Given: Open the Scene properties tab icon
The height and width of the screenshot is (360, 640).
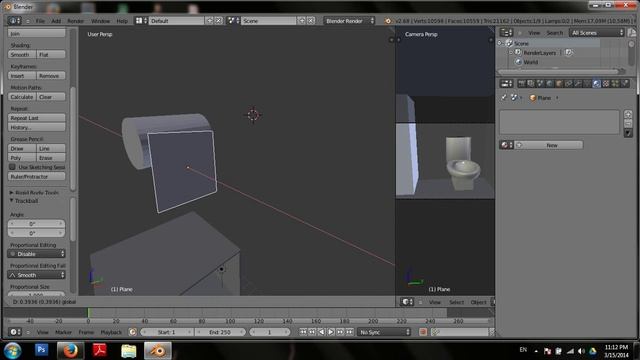Looking at the screenshot, I should point(540,84).
